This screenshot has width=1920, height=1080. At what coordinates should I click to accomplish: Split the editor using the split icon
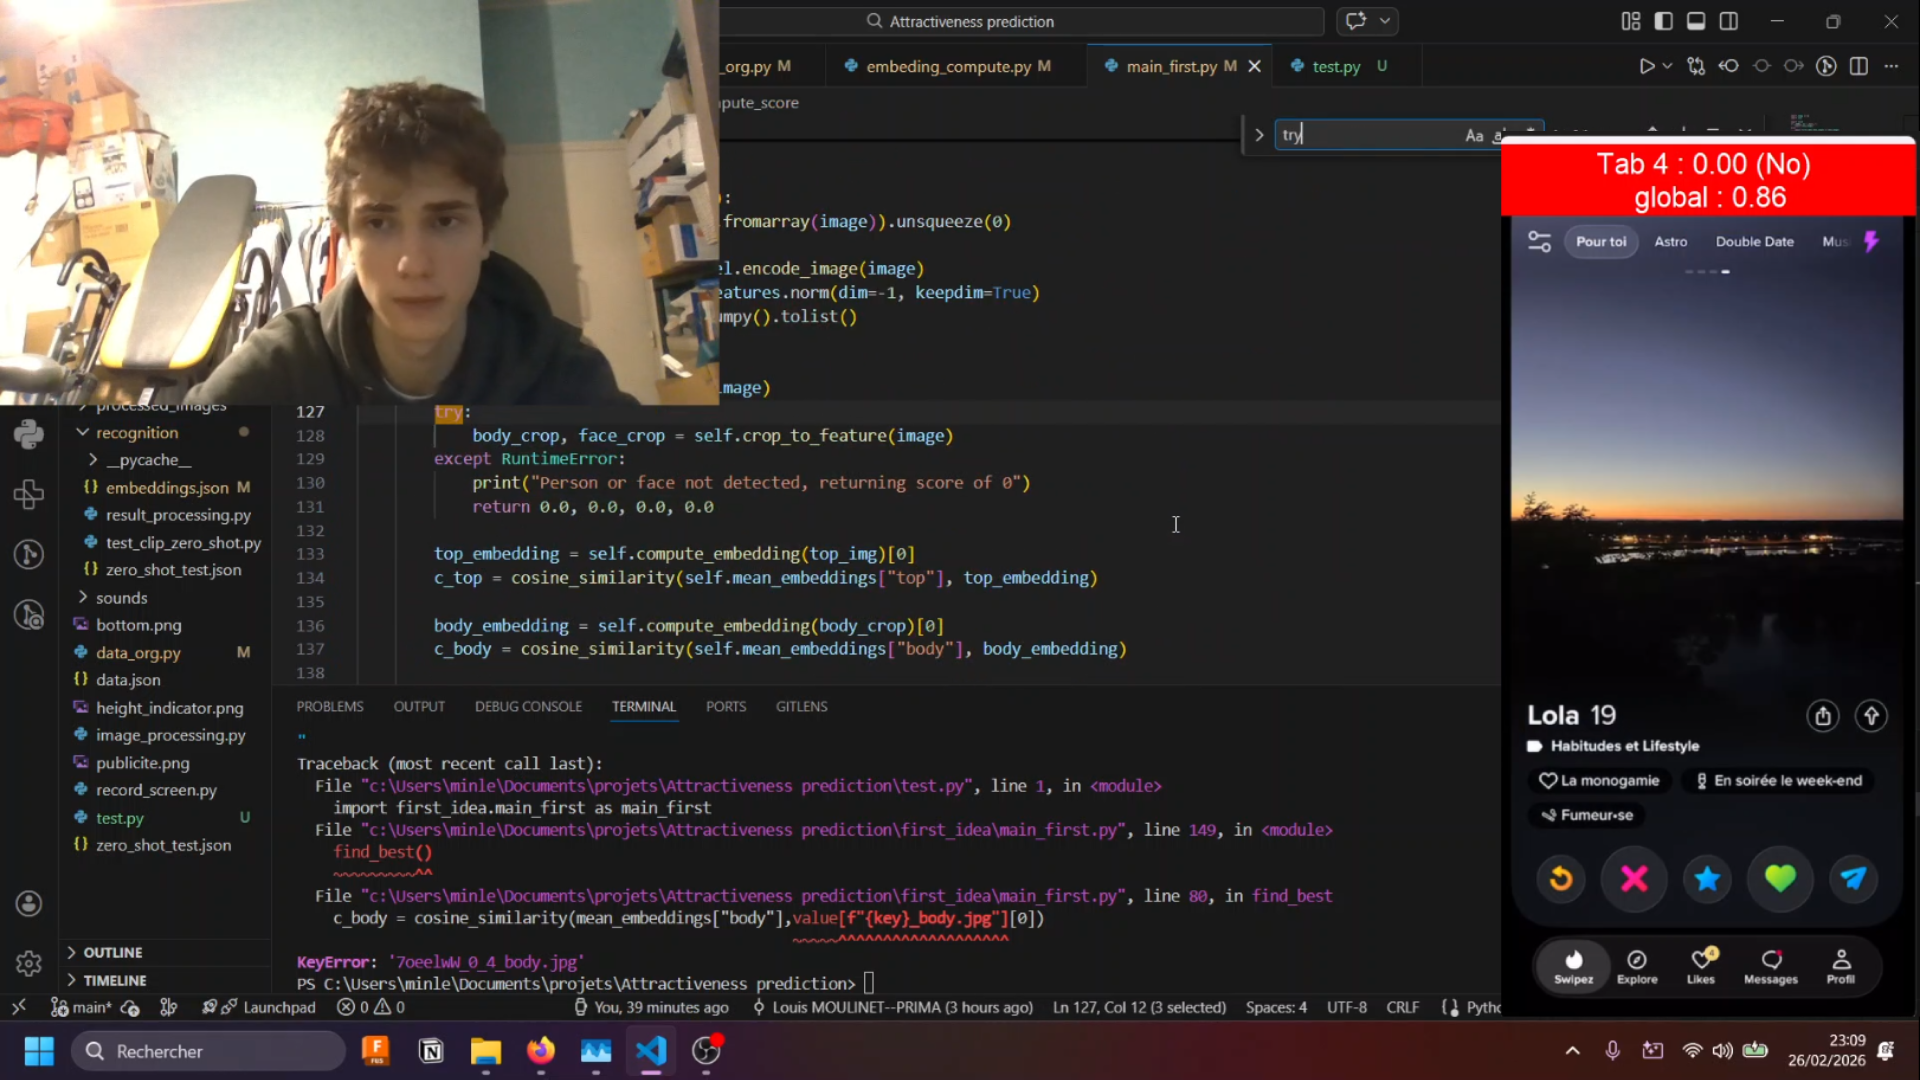pyautogui.click(x=1860, y=66)
